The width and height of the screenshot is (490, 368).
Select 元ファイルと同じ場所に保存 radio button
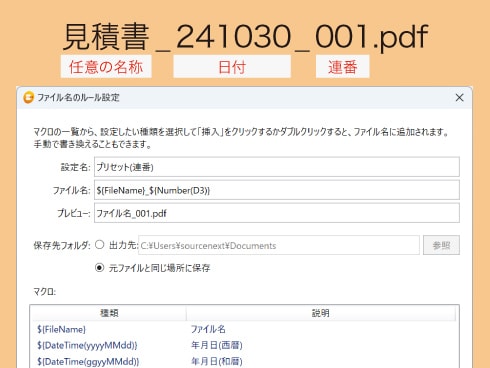click(99, 267)
